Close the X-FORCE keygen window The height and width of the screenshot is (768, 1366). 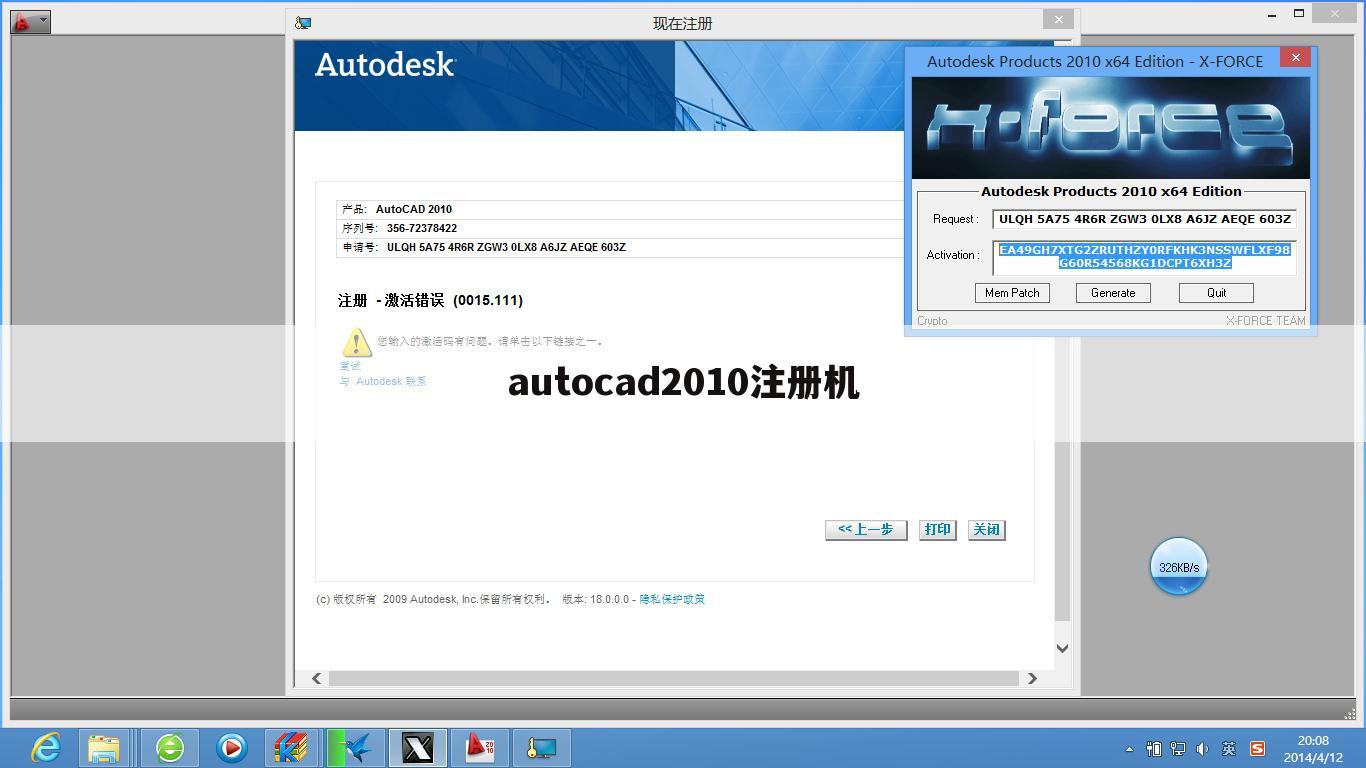[x=1296, y=58]
